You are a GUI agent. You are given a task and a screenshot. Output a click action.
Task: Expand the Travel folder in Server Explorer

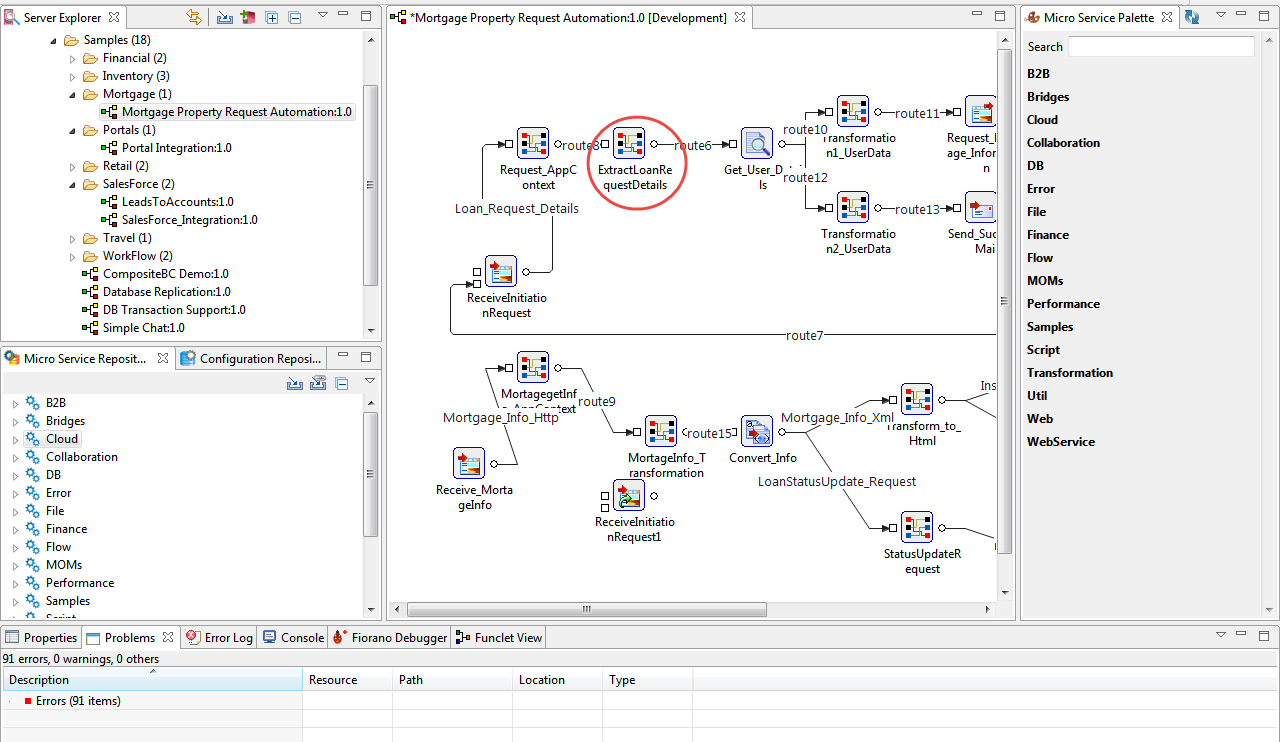73,238
